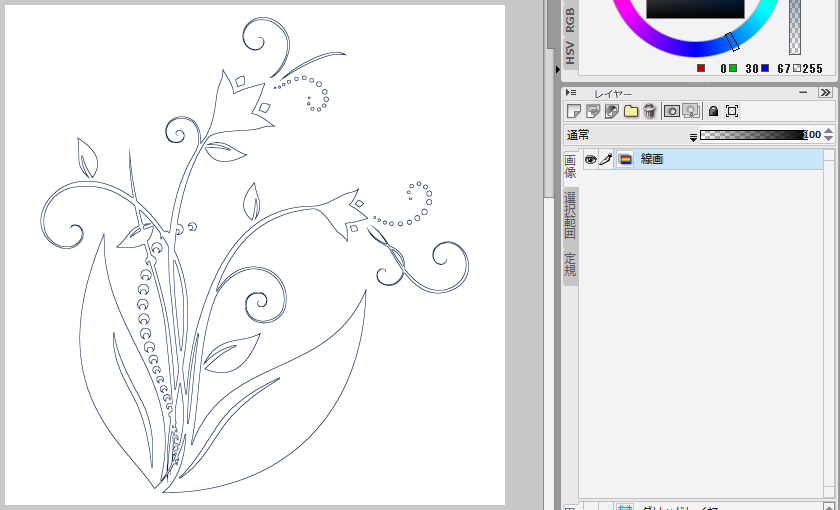Create a new layer folder
The image size is (840, 510).
(x=631, y=111)
